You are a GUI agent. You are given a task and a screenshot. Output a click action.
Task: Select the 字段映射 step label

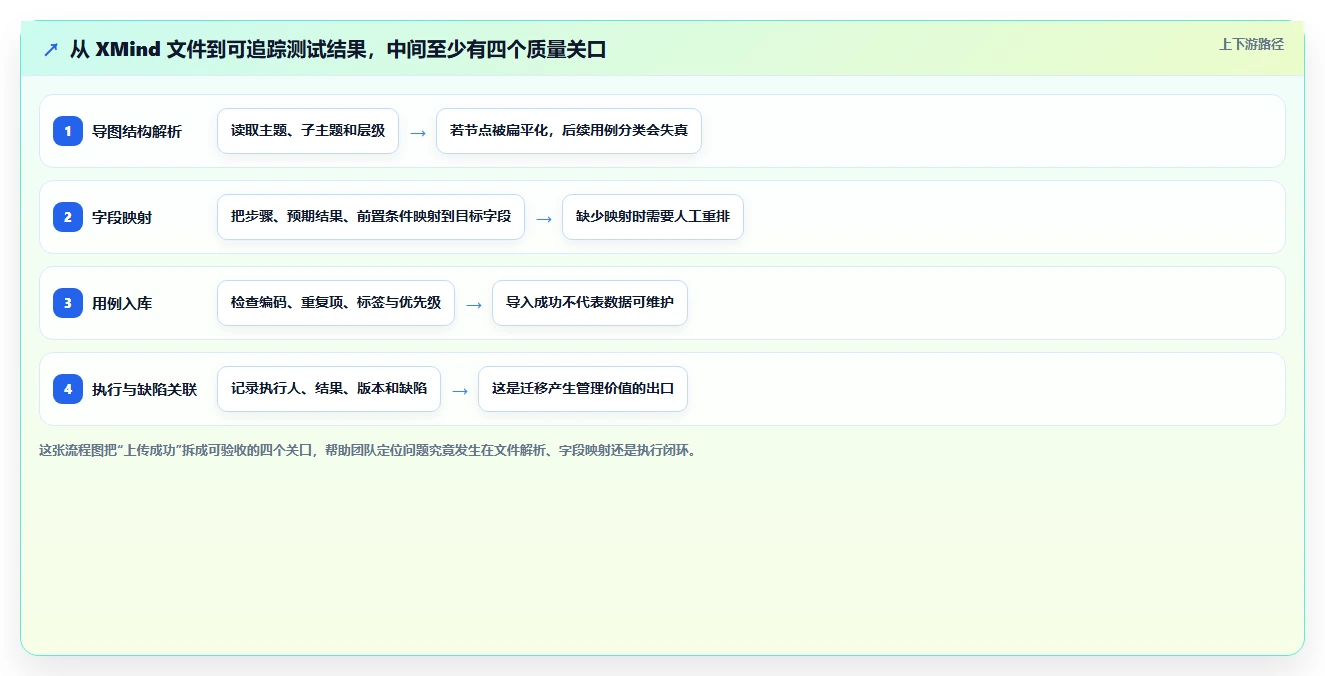pyautogui.click(x=122, y=217)
